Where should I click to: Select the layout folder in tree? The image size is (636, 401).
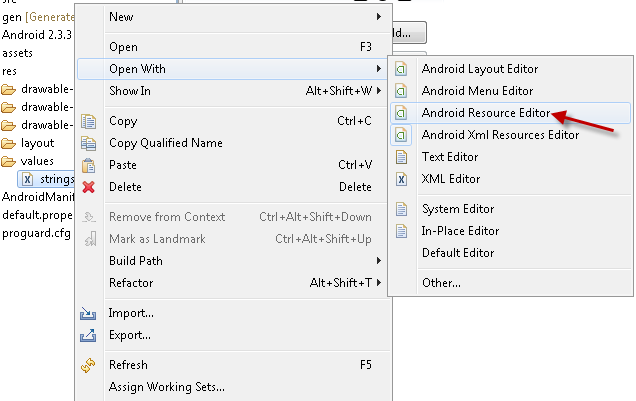37,143
